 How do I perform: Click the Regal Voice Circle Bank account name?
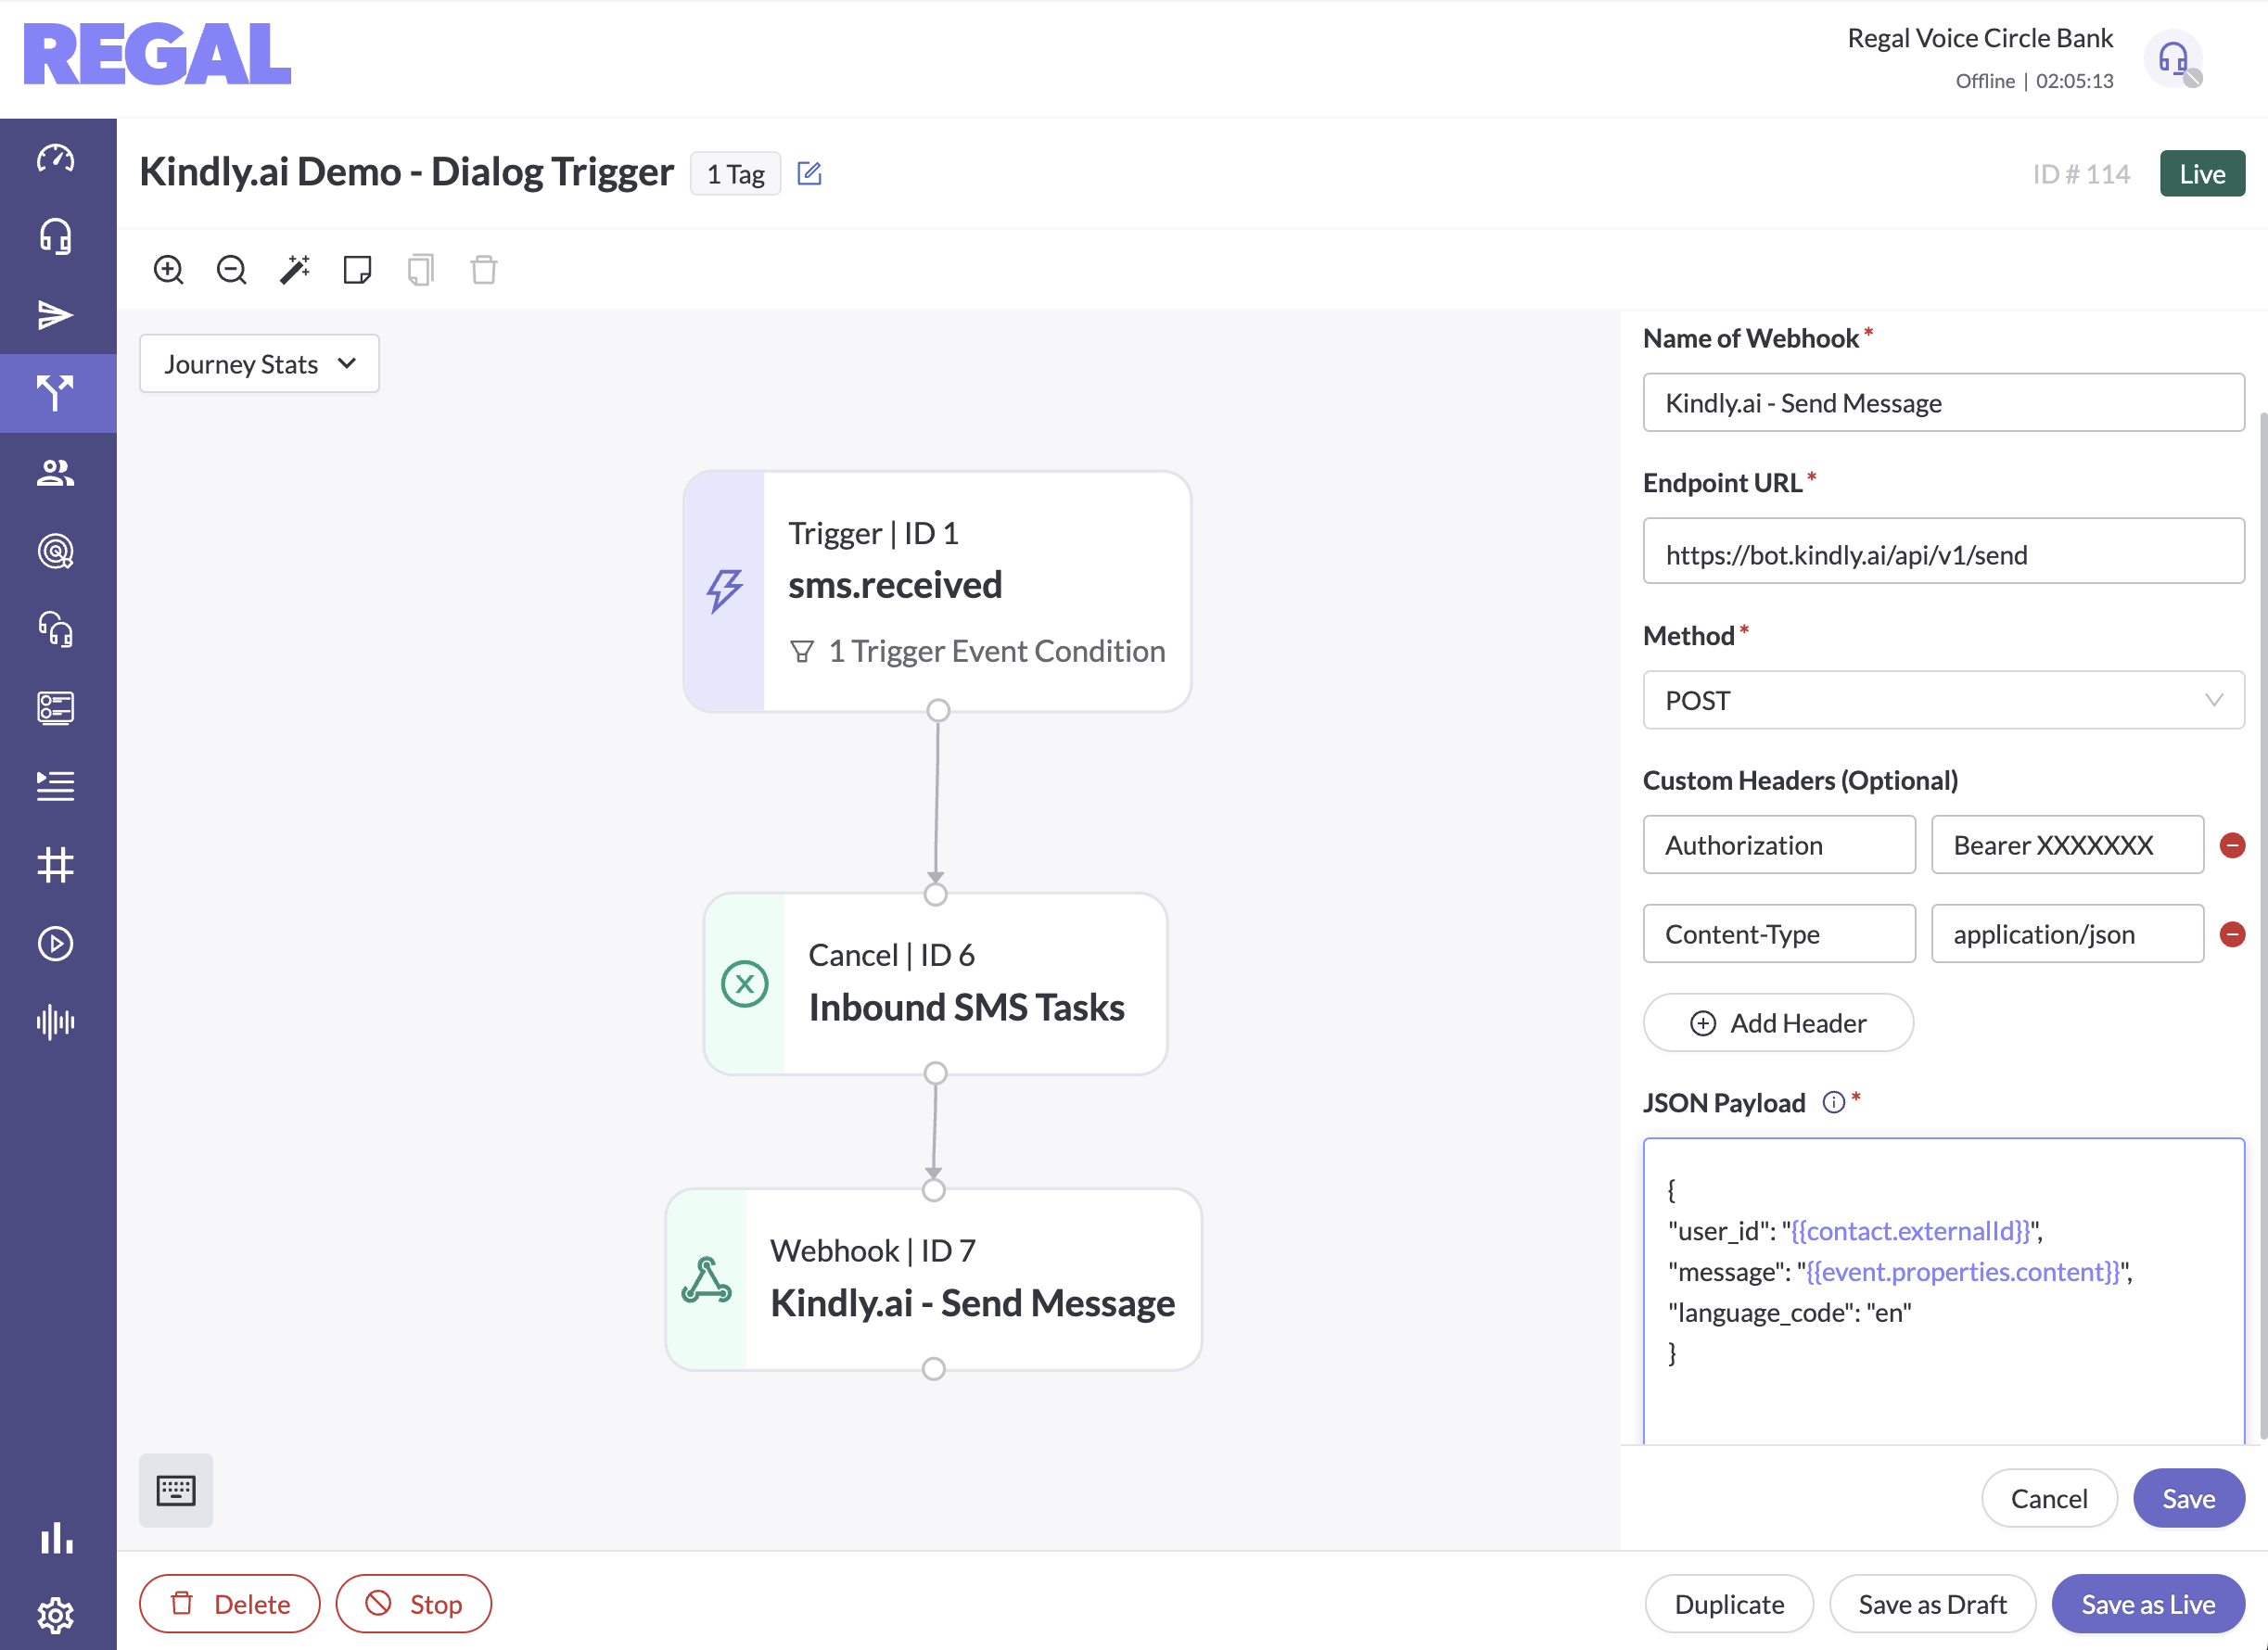pyautogui.click(x=1979, y=38)
